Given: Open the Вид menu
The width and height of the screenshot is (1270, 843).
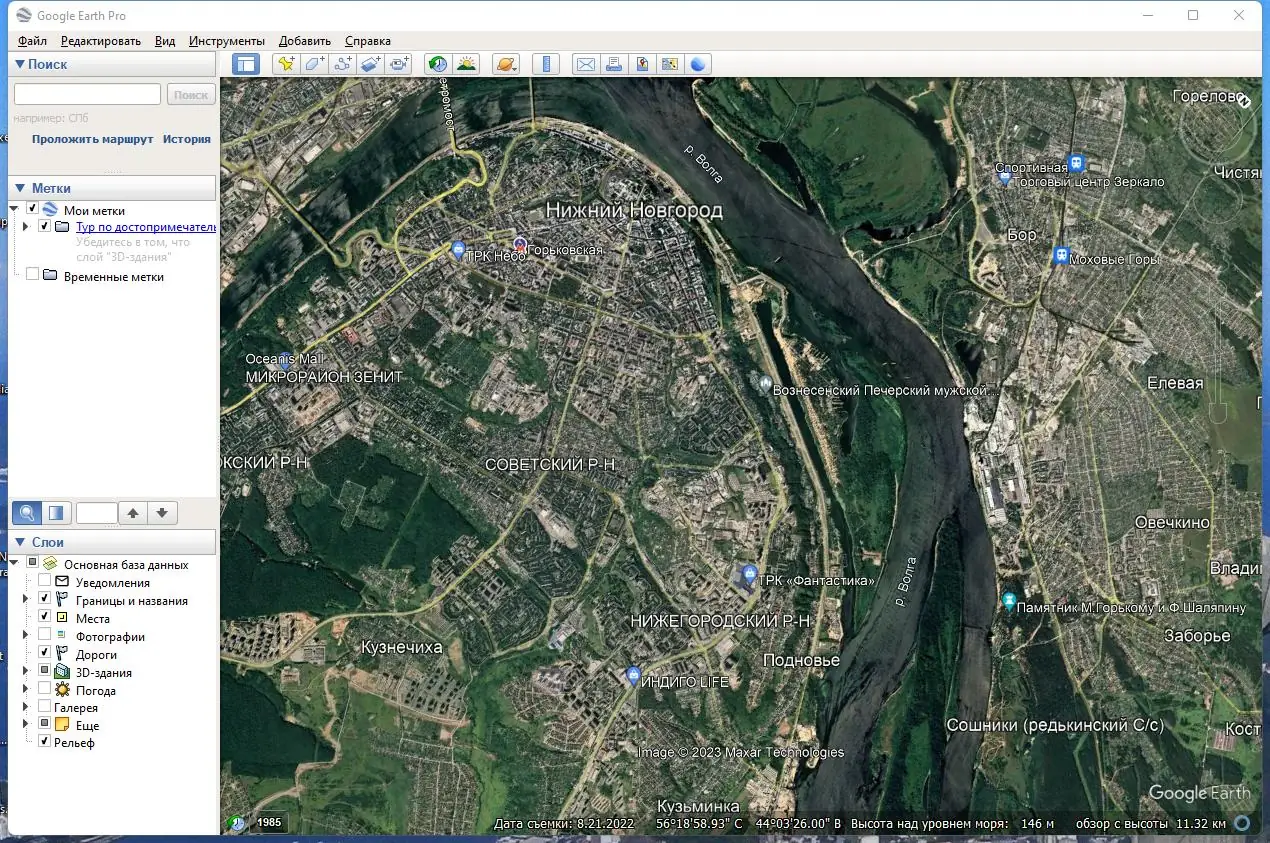Looking at the screenshot, I should (x=165, y=41).
